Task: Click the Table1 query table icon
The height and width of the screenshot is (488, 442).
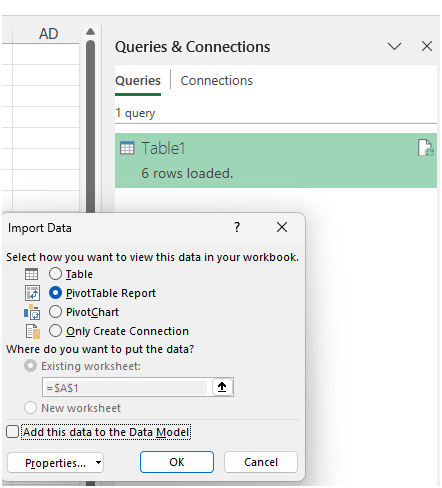Action: point(127,148)
